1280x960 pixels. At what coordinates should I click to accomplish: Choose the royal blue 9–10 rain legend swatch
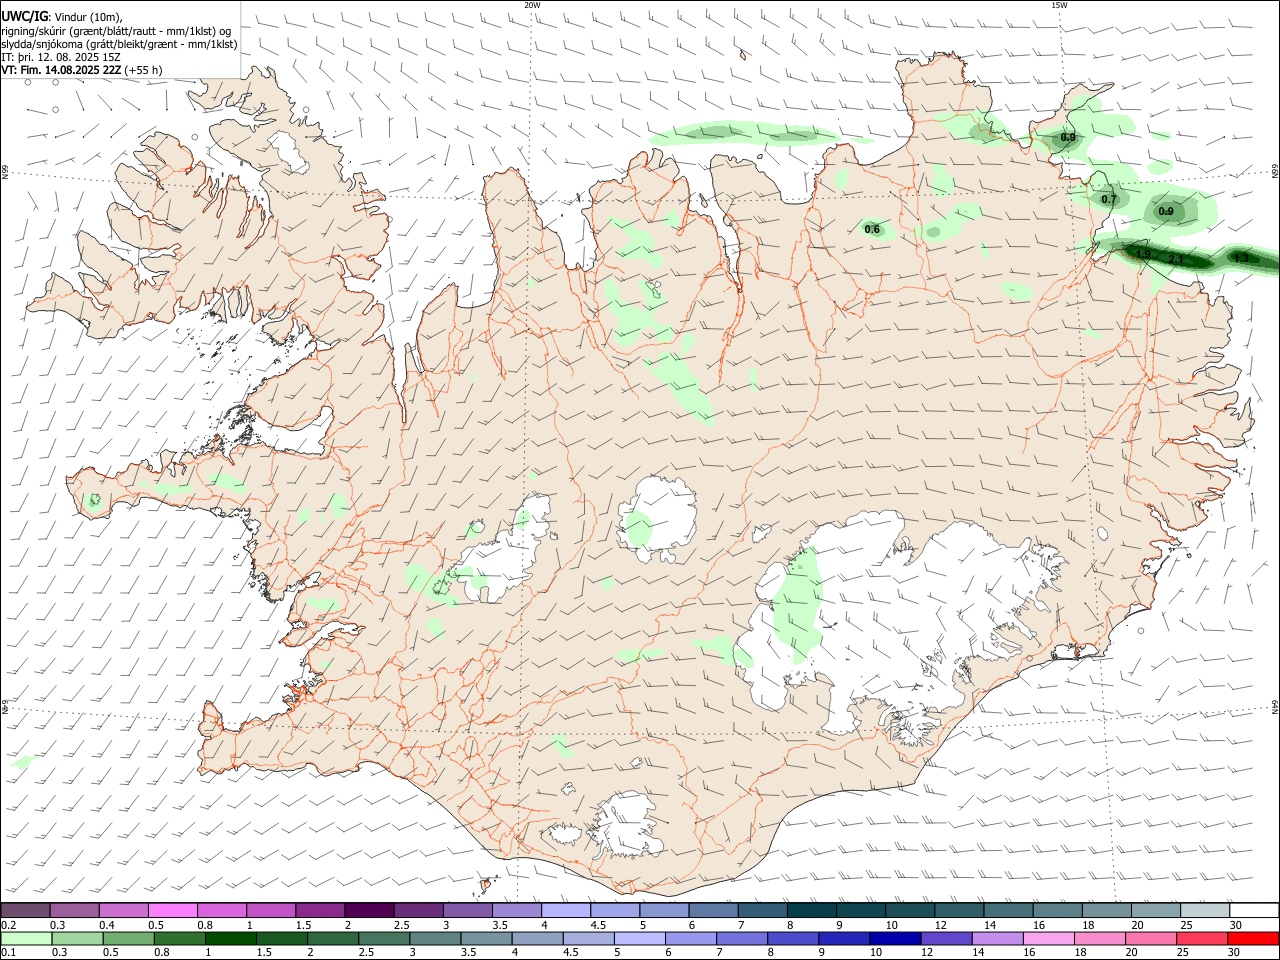tap(843, 939)
